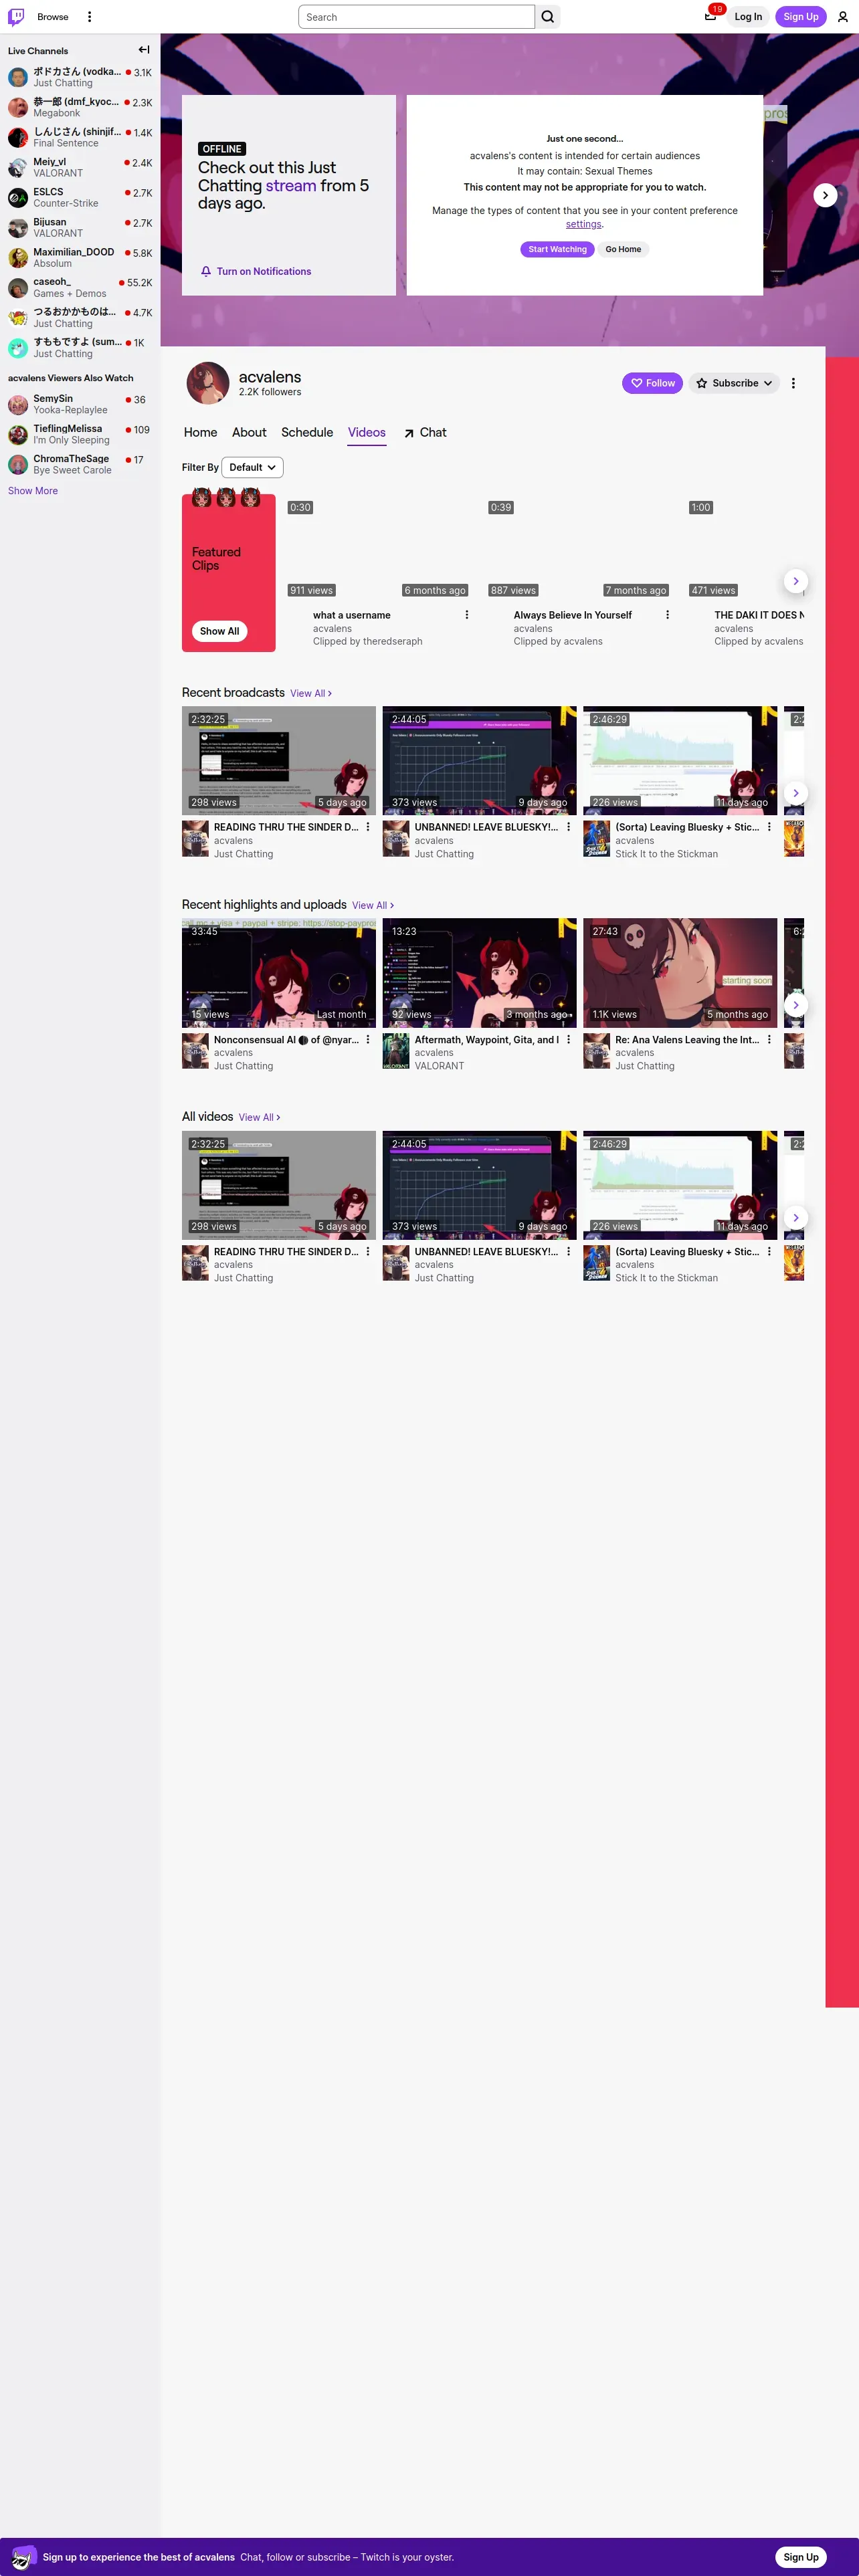
Task: Expand View All videos
Action: coord(260,1117)
